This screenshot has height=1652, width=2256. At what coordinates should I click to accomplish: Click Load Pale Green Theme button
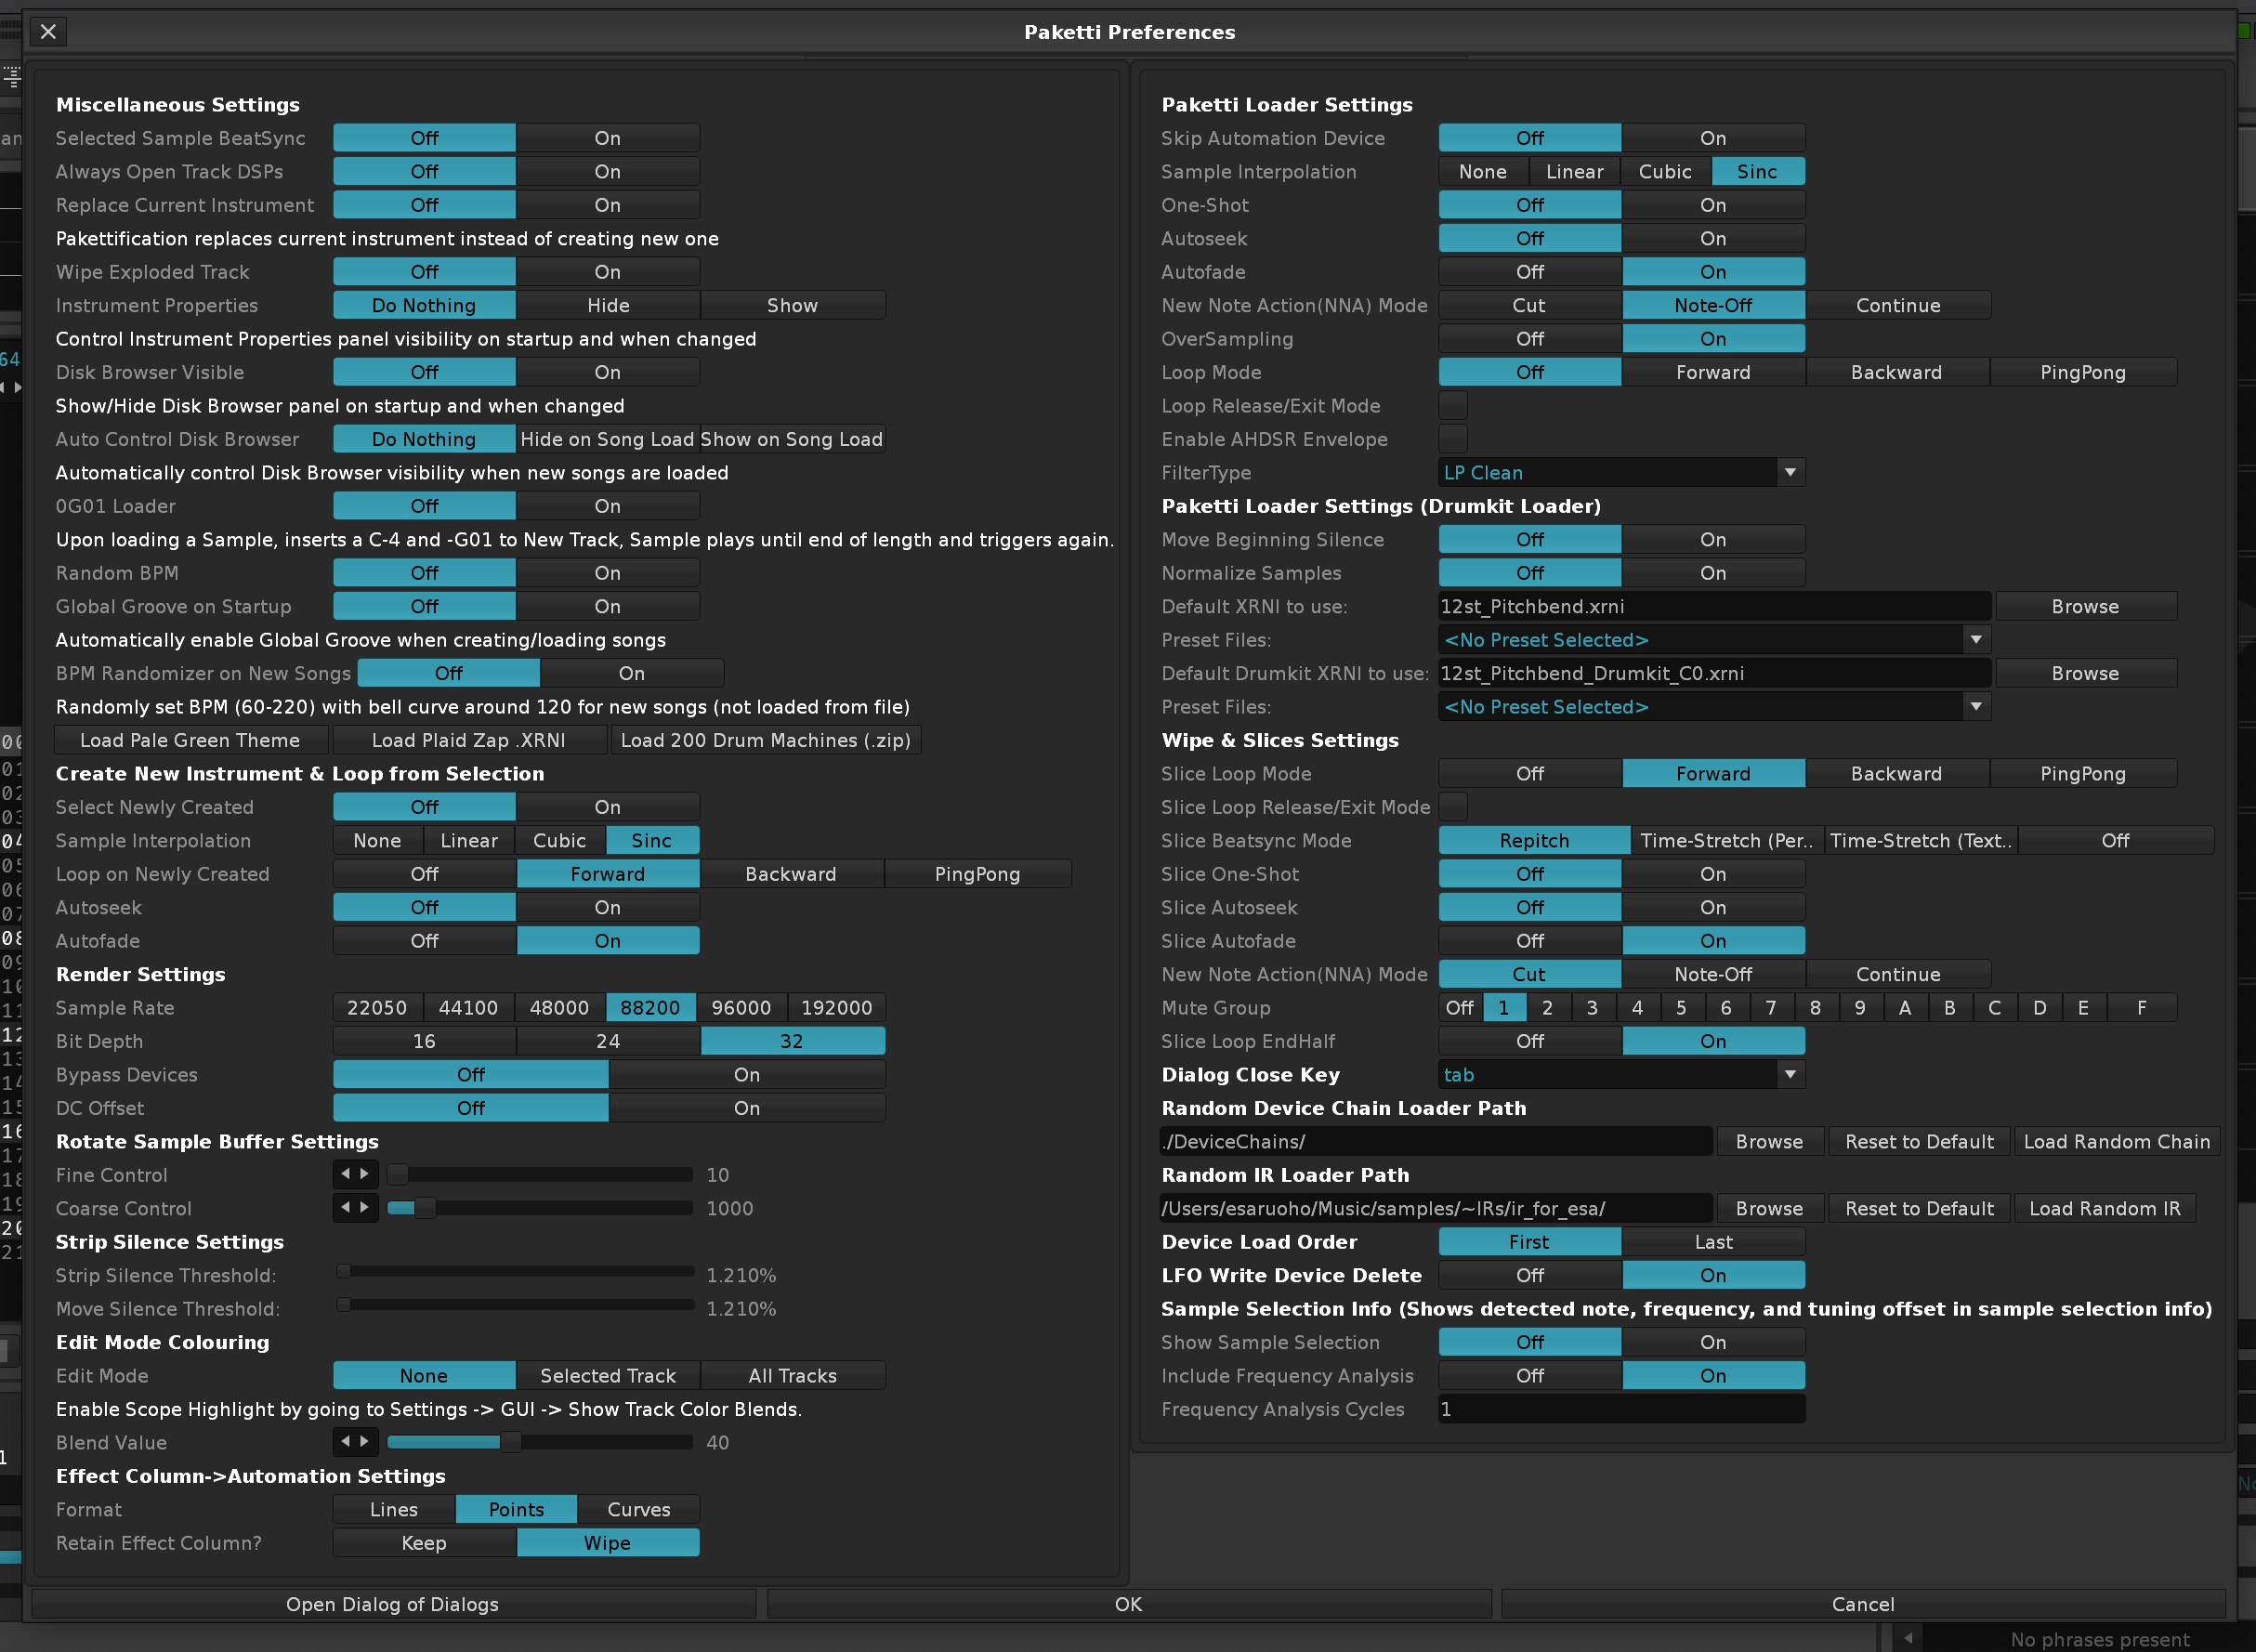click(x=190, y=740)
